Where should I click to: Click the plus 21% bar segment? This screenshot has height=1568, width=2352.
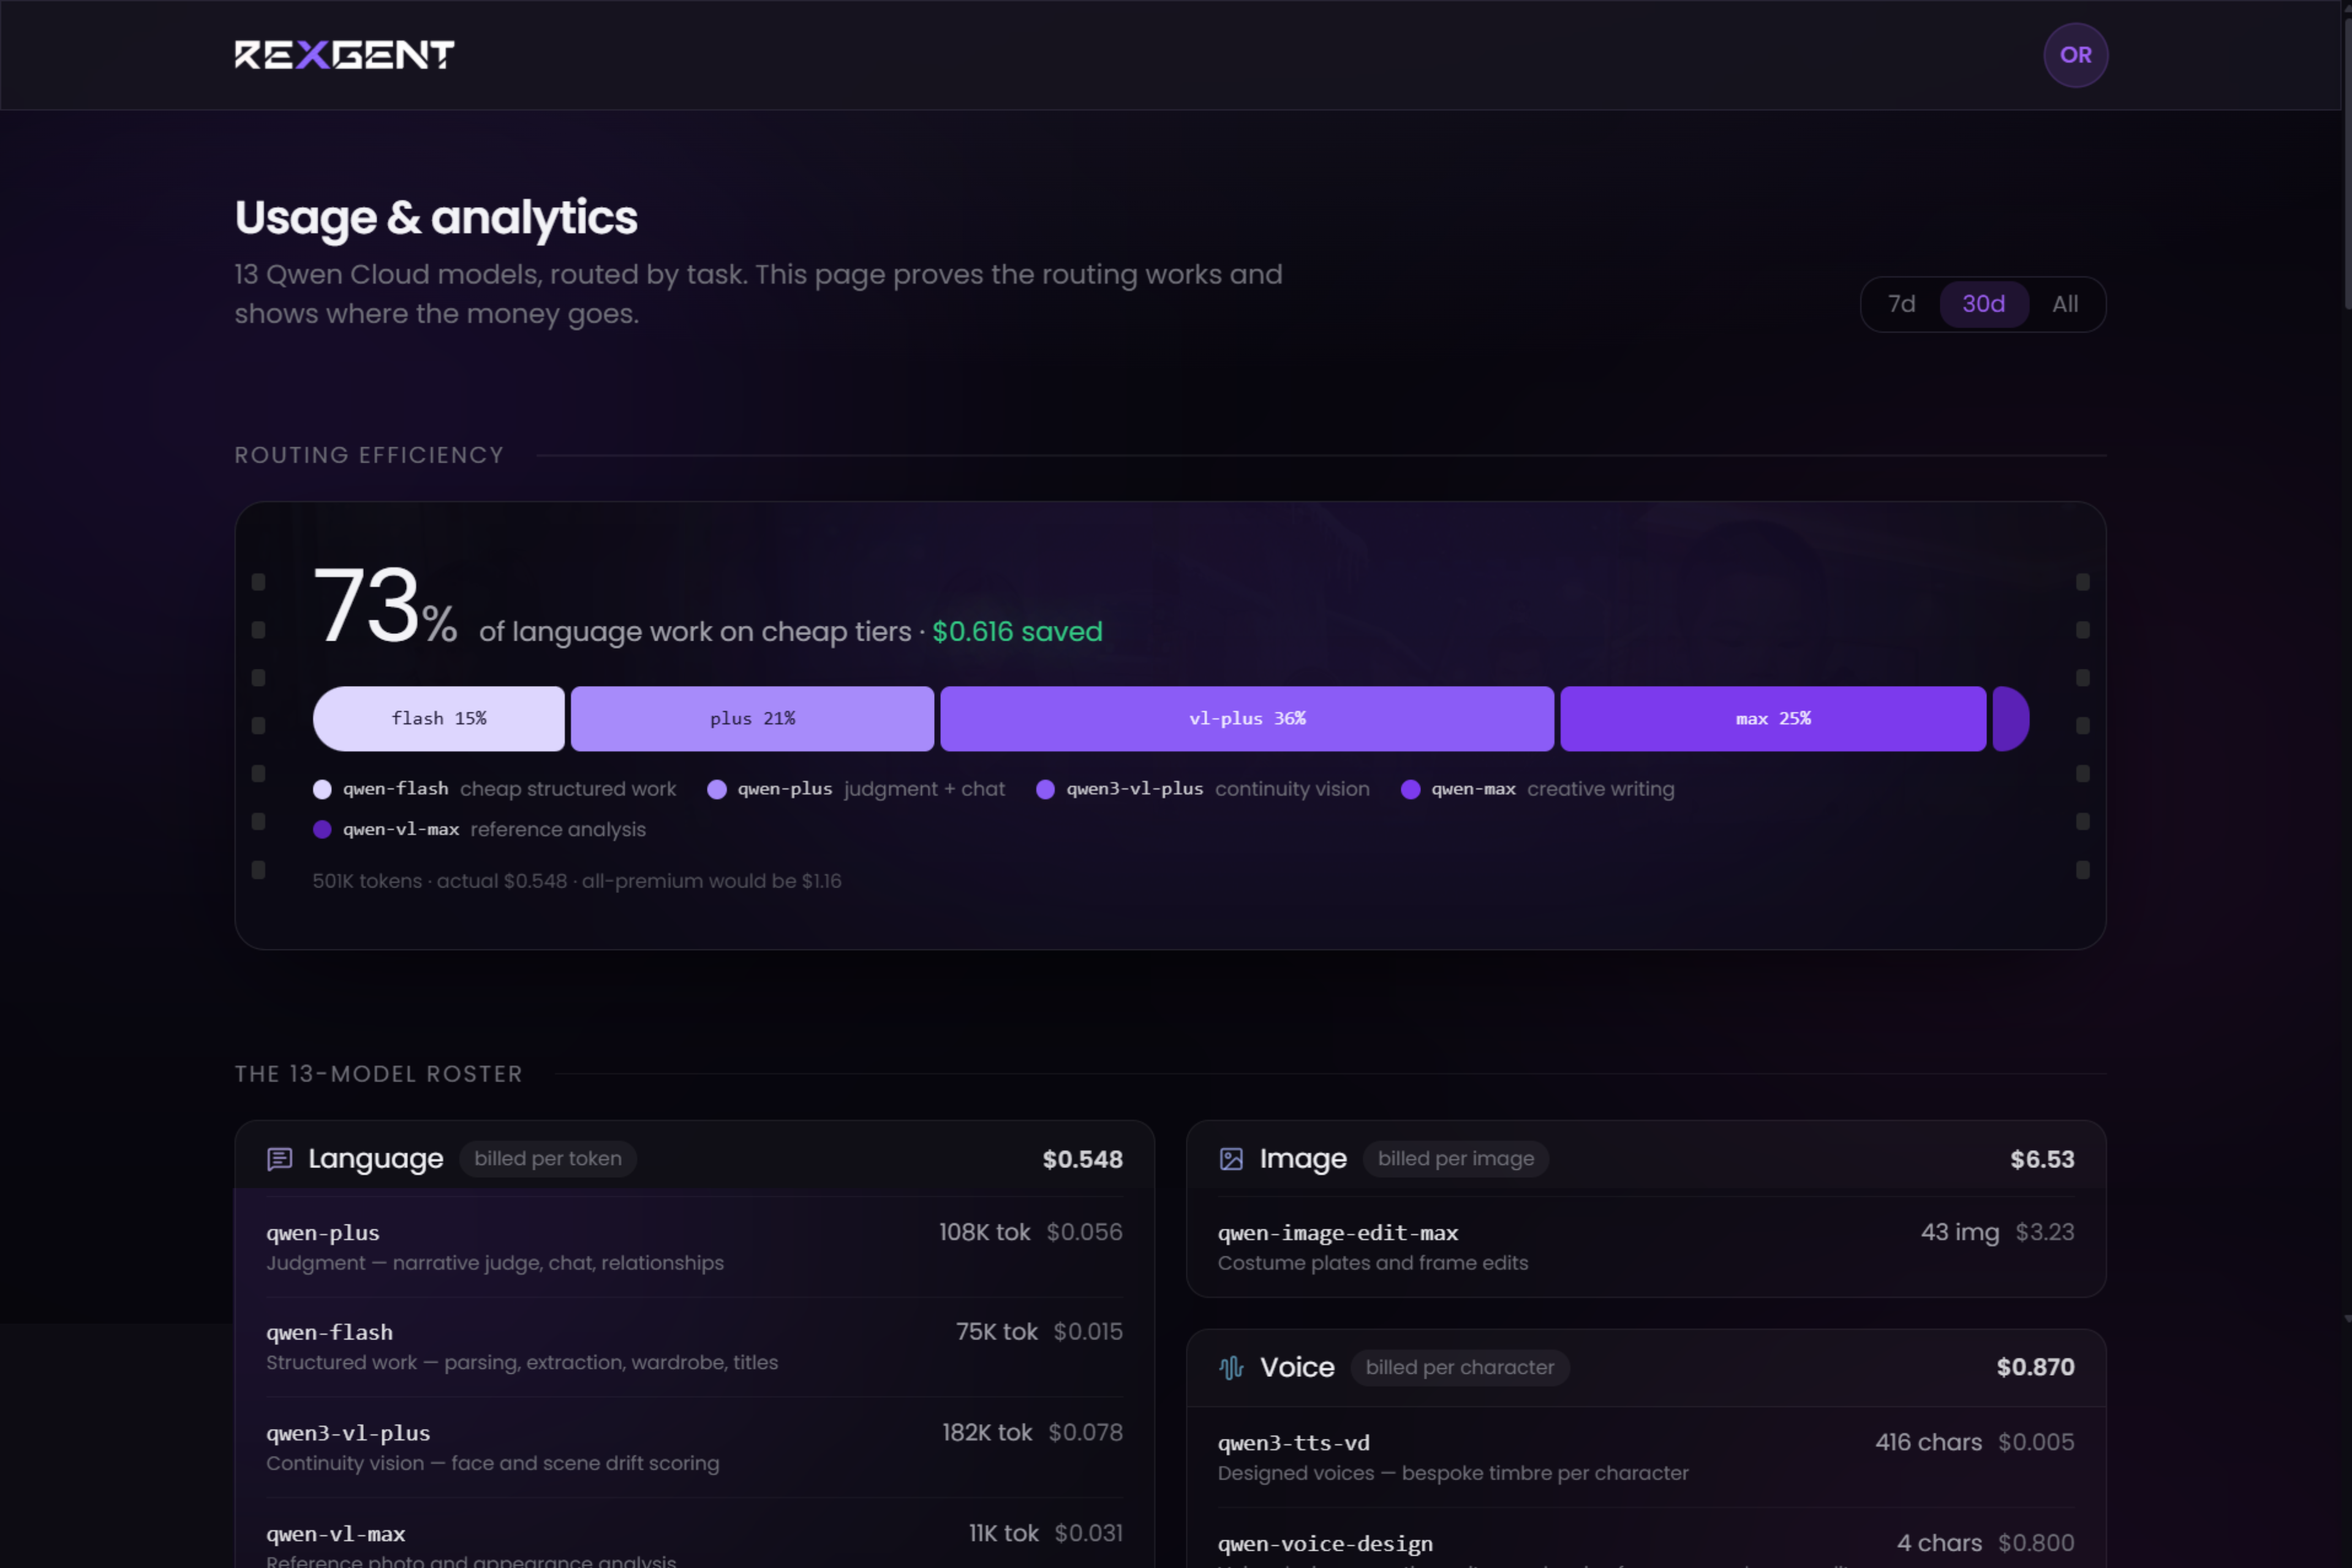click(x=752, y=718)
